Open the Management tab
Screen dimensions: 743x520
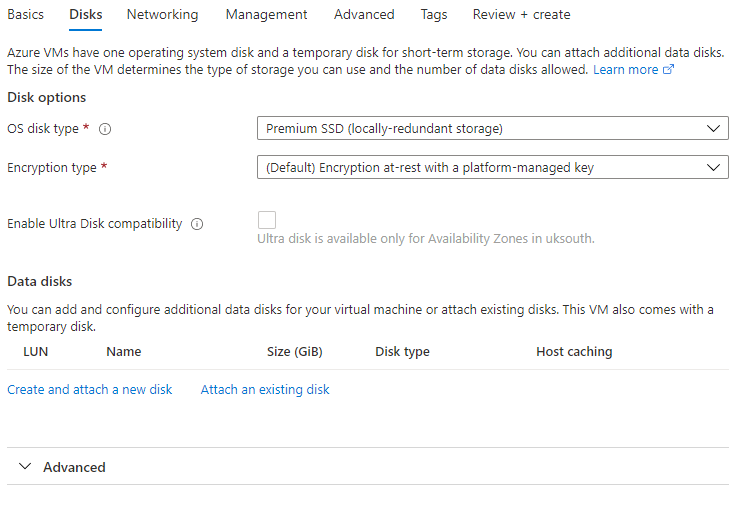[266, 15]
